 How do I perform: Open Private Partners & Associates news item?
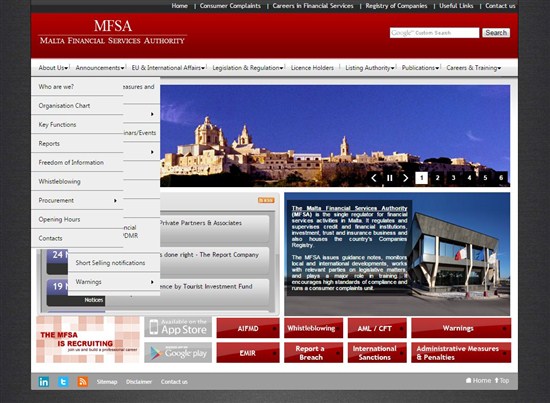coord(201,223)
